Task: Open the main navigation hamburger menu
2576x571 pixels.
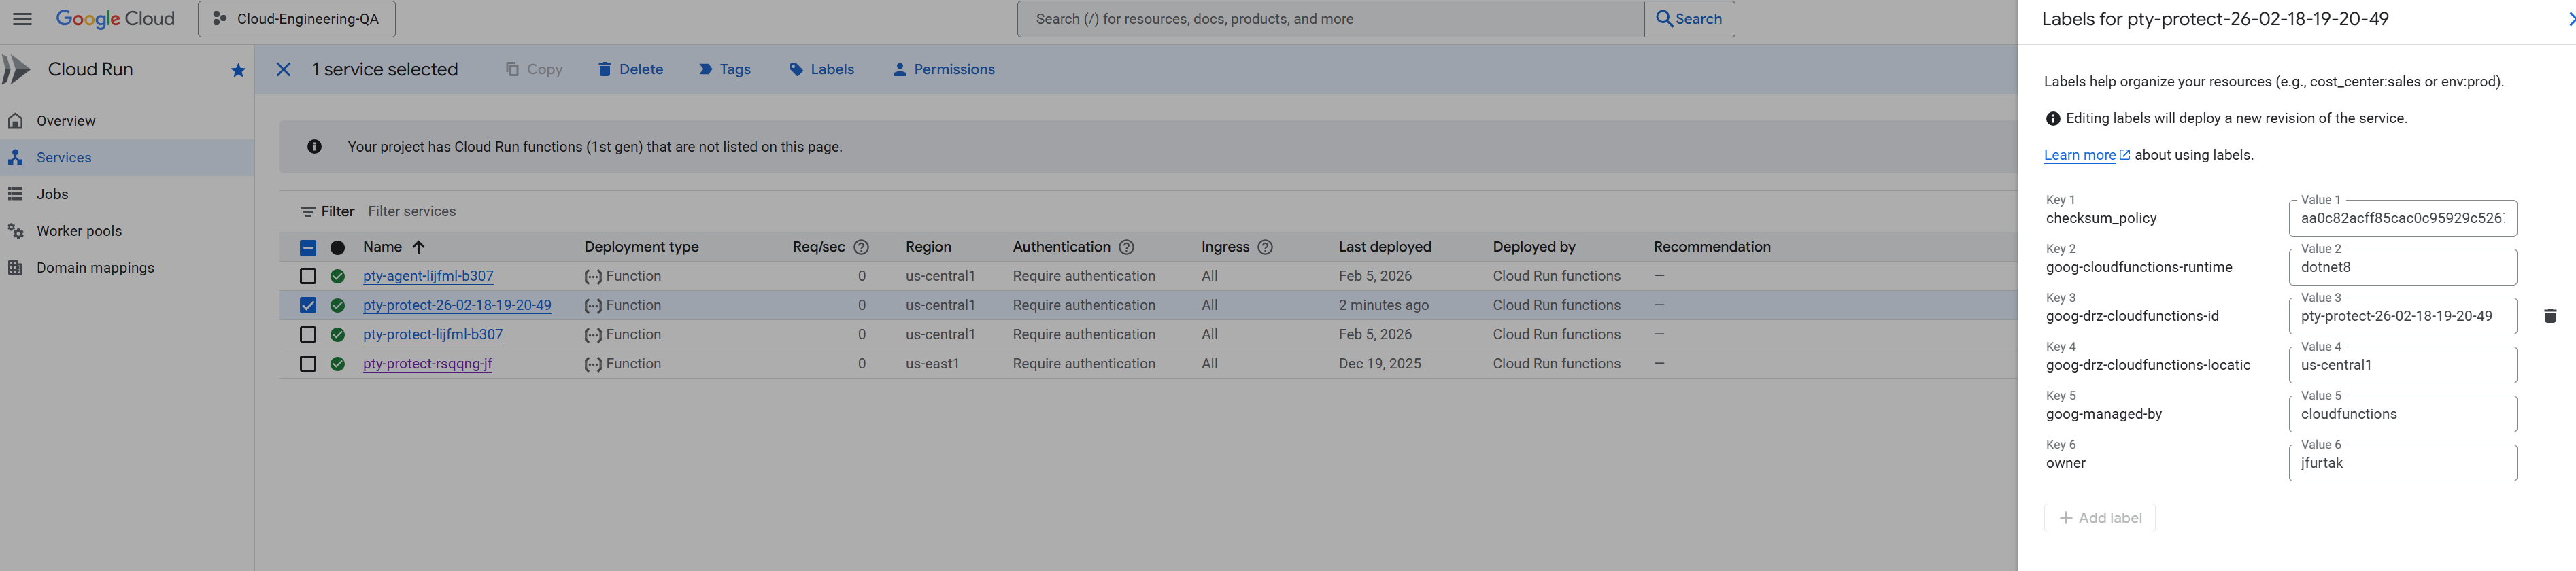Action: 22,19
